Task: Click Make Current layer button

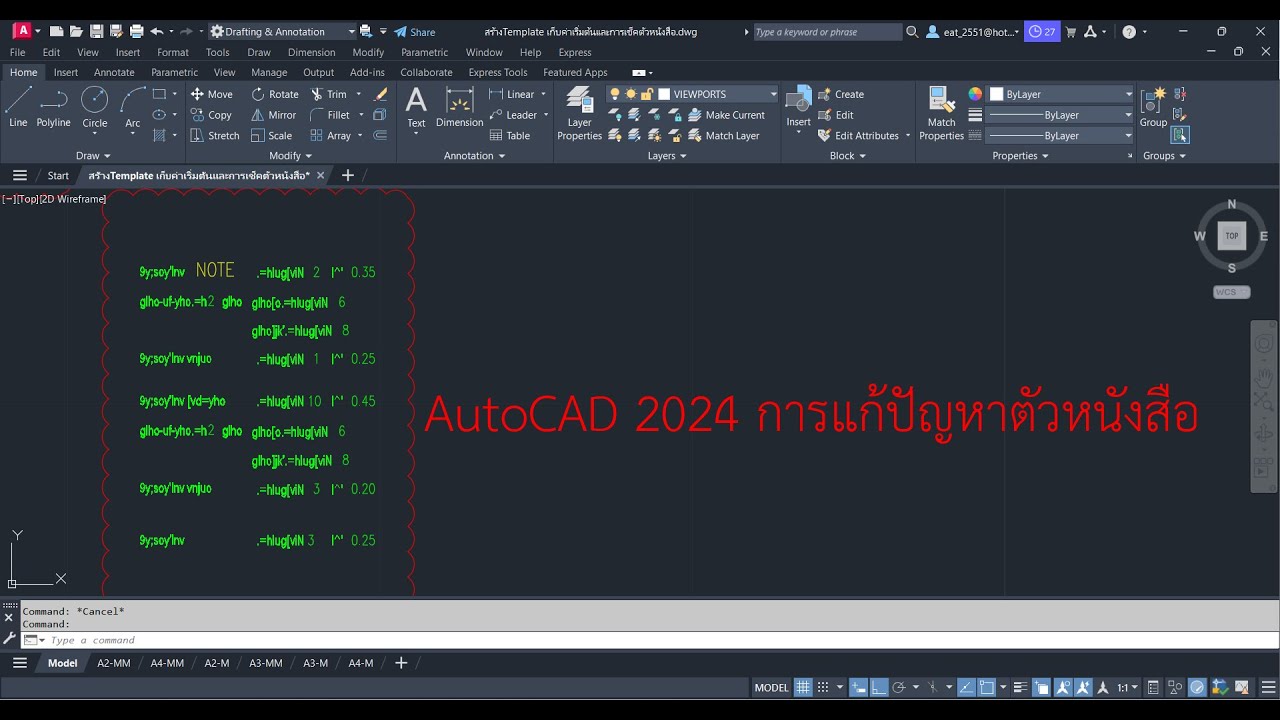Action: point(726,115)
